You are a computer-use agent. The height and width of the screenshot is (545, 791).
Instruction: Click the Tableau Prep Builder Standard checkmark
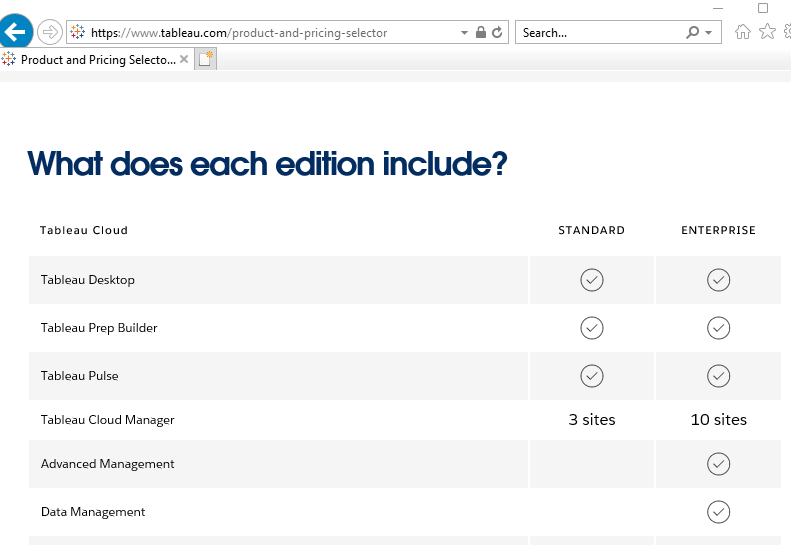tap(592, 328)
